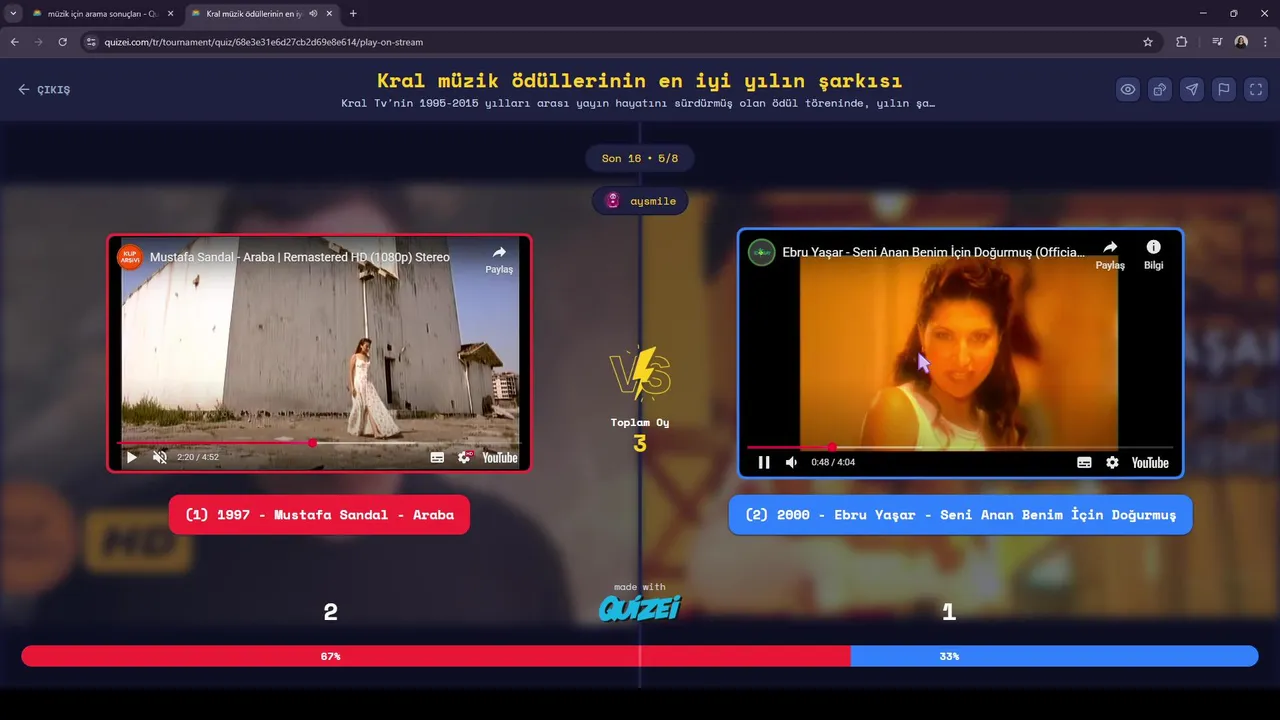Click the quiz description subtitle
Image resolution: width=1280 pixels, height=720 pixels.
(x=640, y=103)
